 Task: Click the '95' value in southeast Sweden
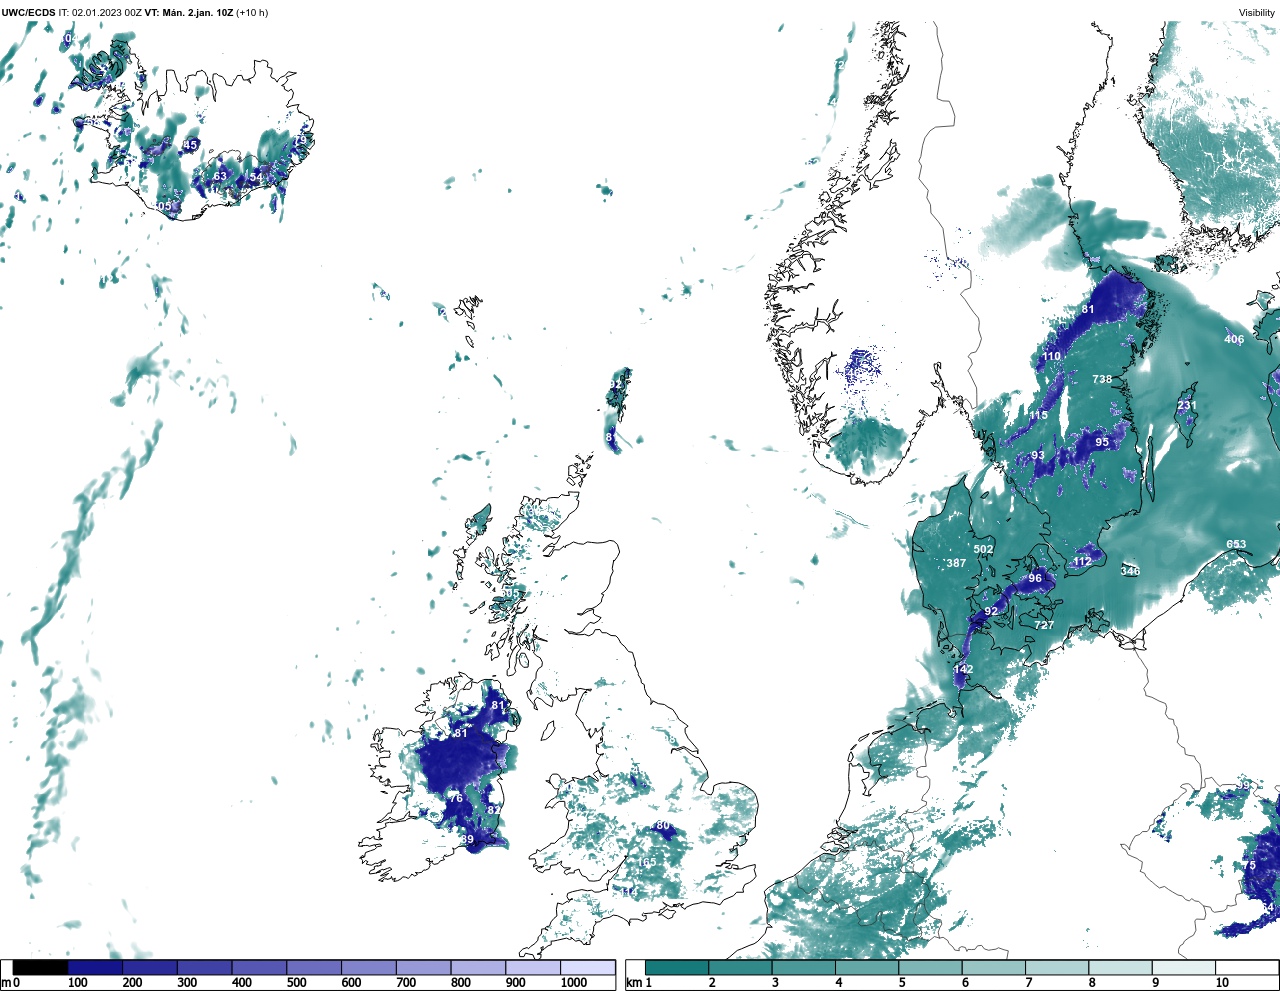click(1102, 442)
